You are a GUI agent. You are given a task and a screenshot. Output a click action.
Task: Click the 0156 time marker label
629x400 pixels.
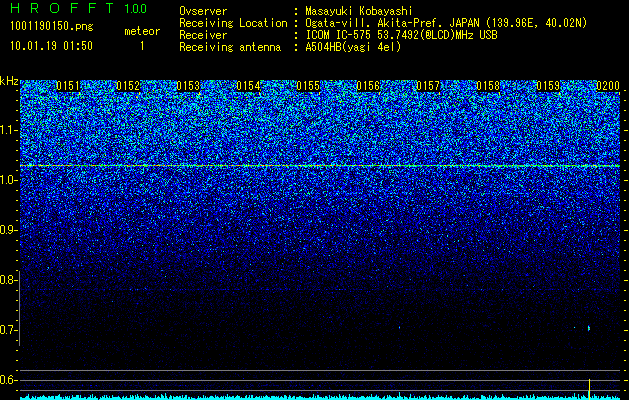coord(368,86)
